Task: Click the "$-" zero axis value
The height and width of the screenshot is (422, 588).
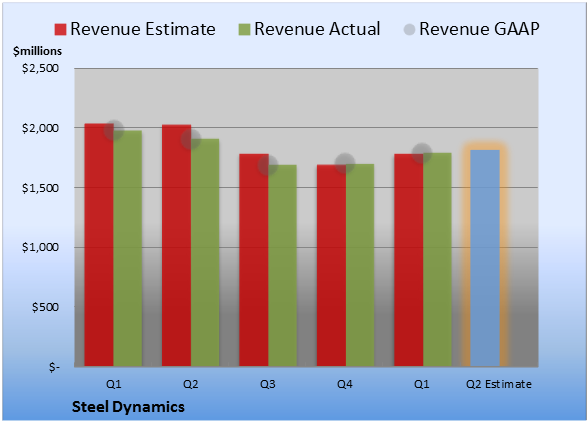Action: coord(54,367)
